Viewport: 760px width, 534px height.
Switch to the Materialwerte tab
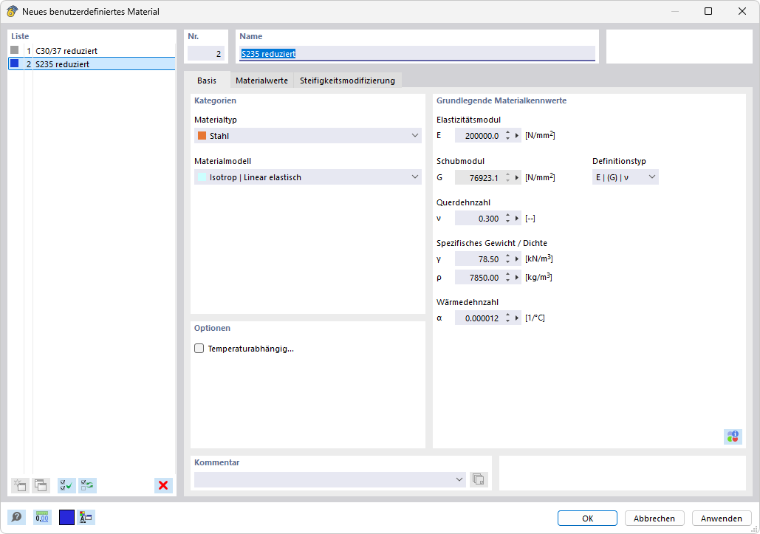tap(262, 80)
